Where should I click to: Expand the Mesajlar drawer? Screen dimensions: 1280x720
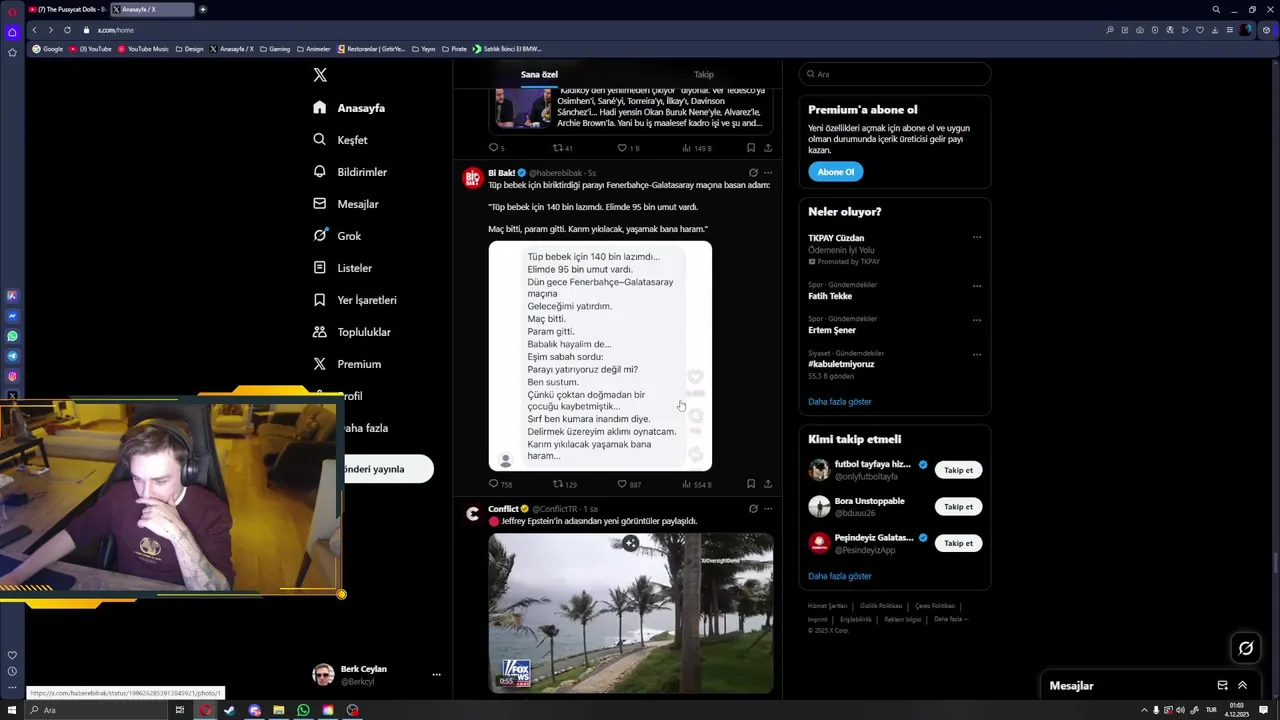[x=1242, y=686]
